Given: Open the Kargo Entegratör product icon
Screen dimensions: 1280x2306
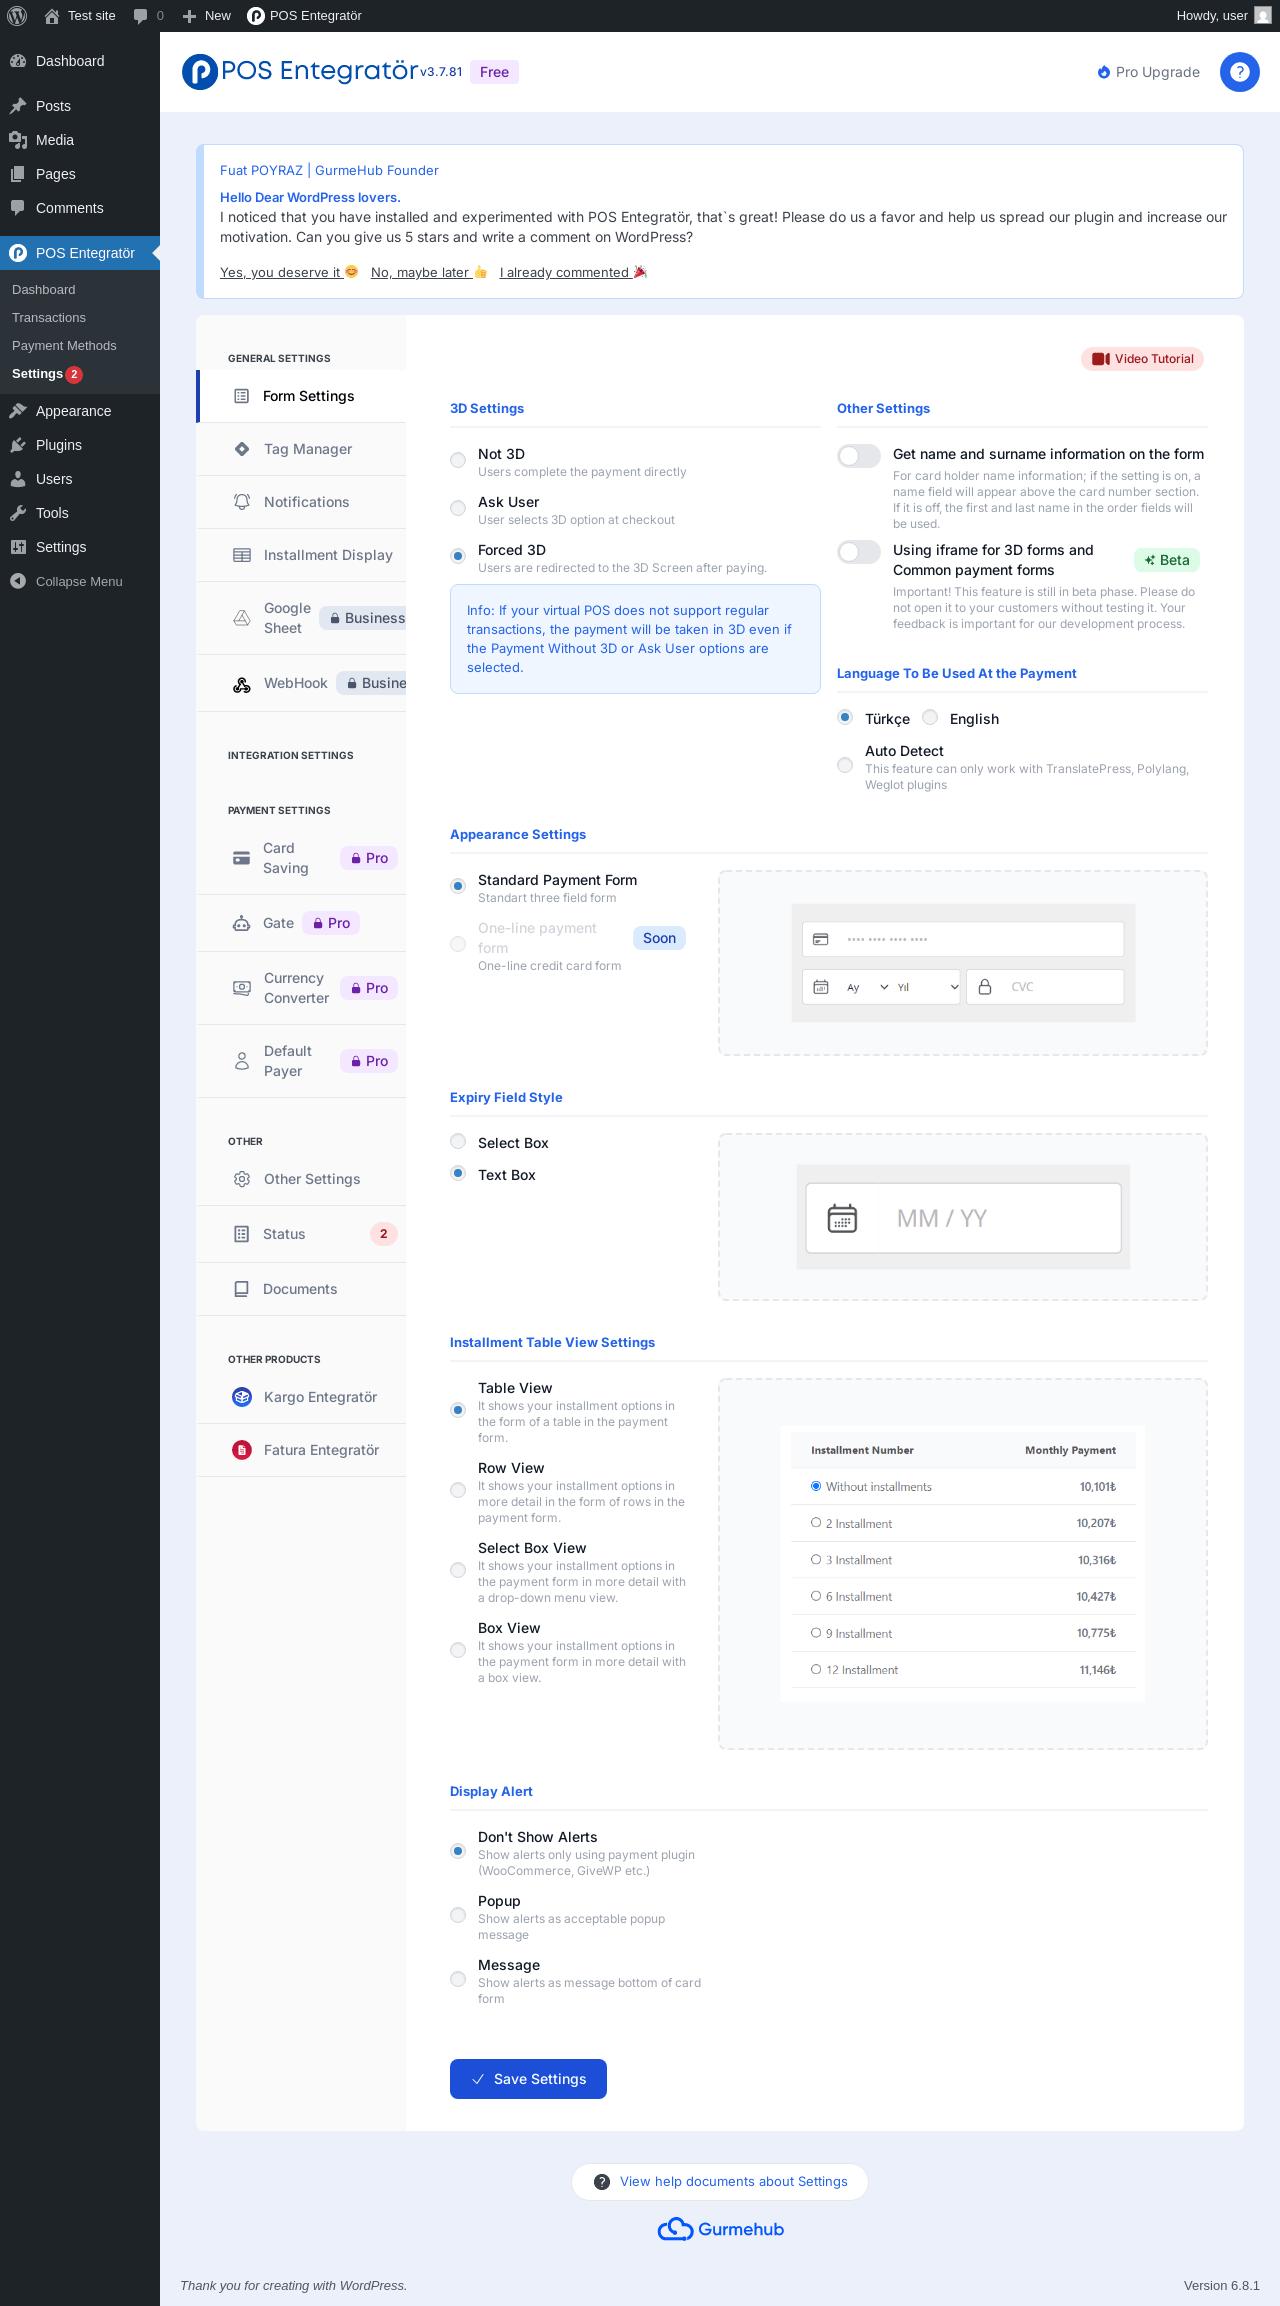Looking at the screenshot, I should point(242,1397).
